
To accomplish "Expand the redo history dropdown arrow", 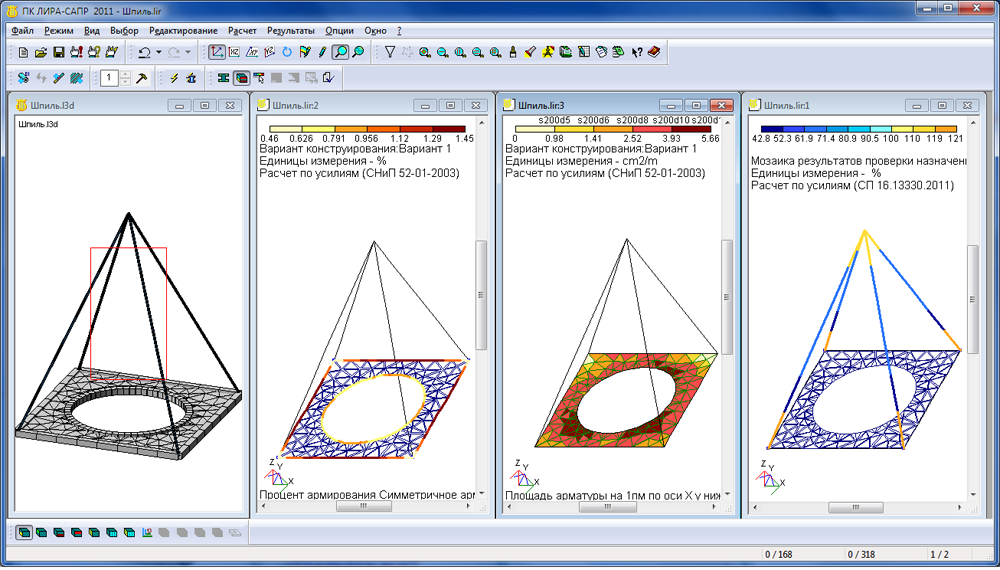I will [x=188, y=52].
